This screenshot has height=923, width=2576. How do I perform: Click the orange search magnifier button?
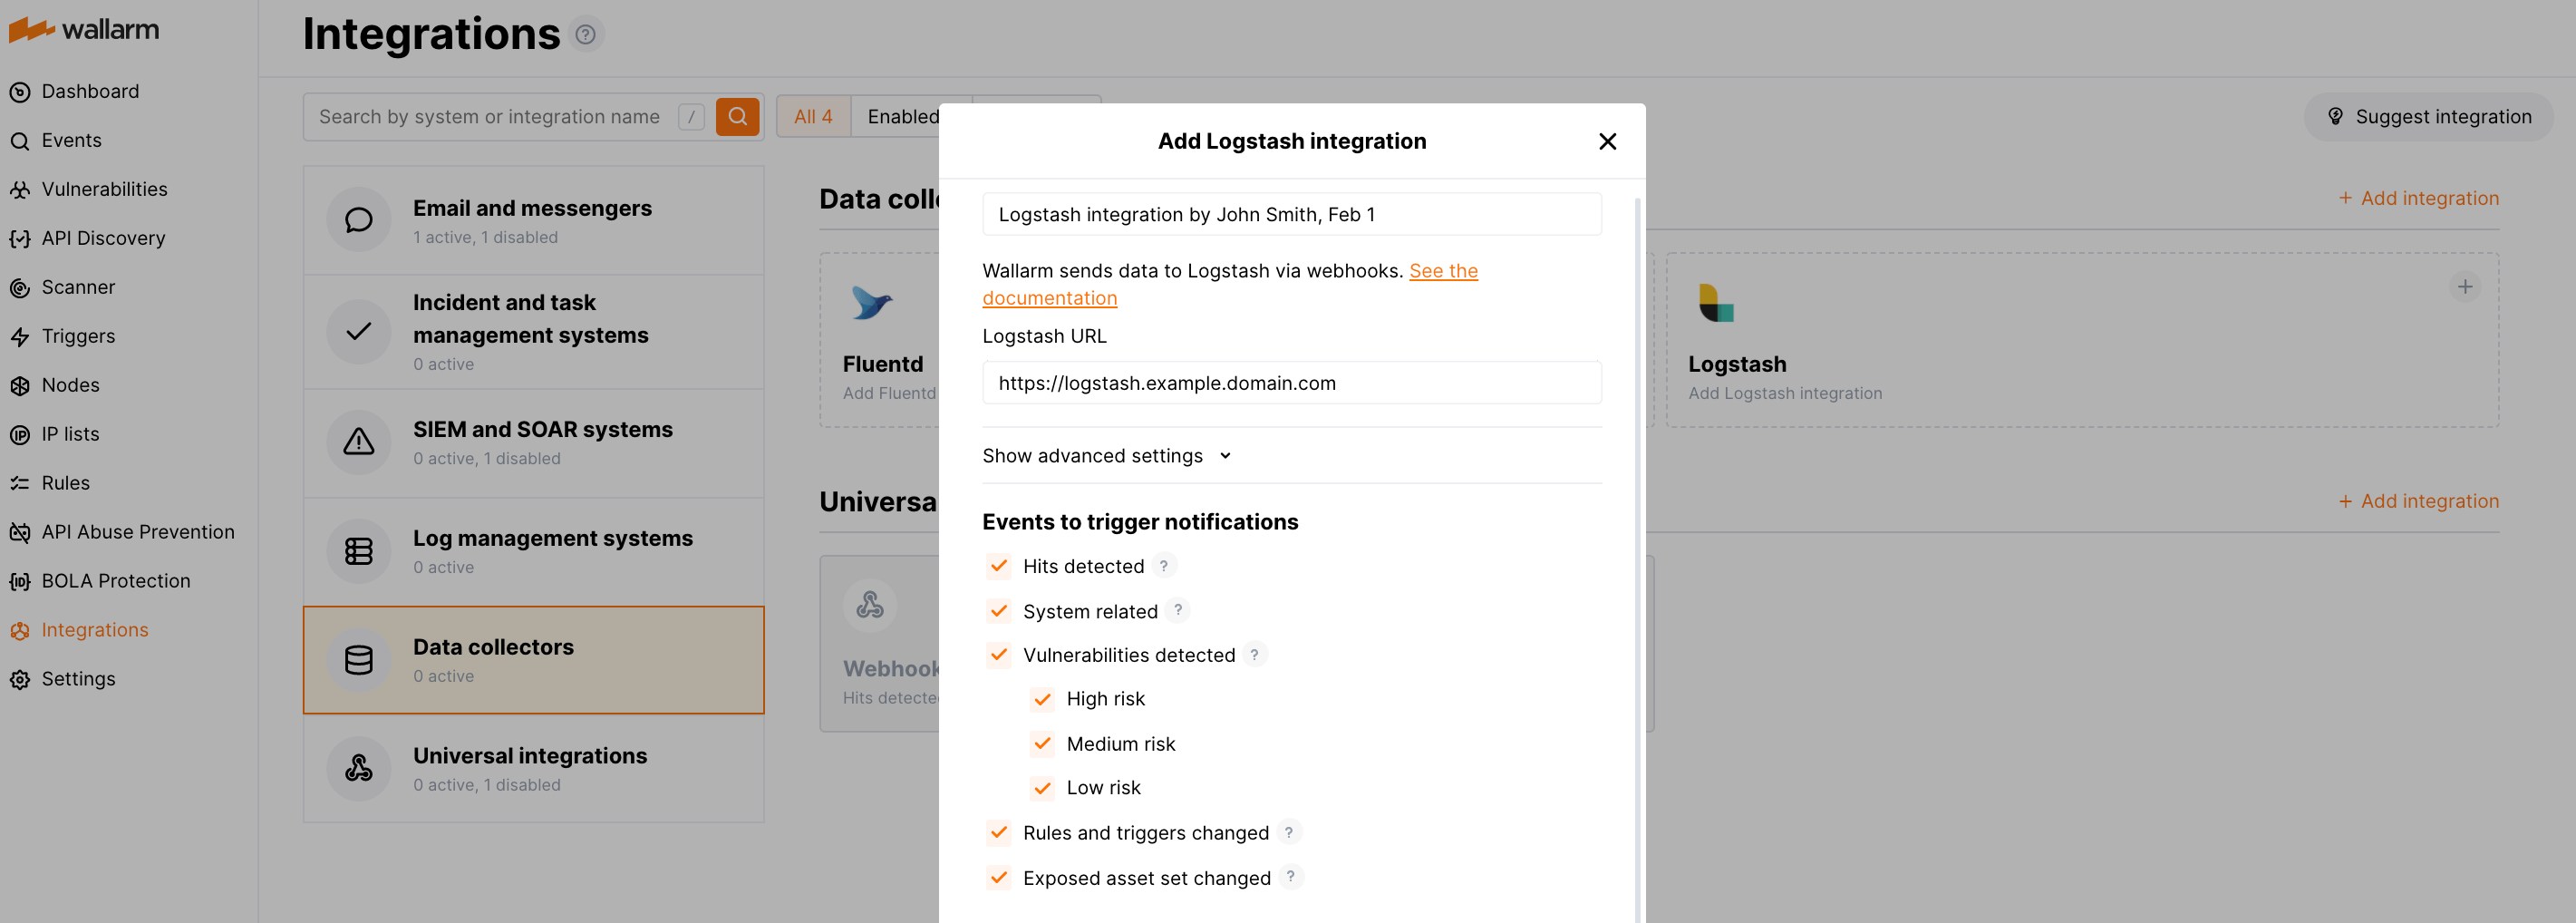point(738,116)
